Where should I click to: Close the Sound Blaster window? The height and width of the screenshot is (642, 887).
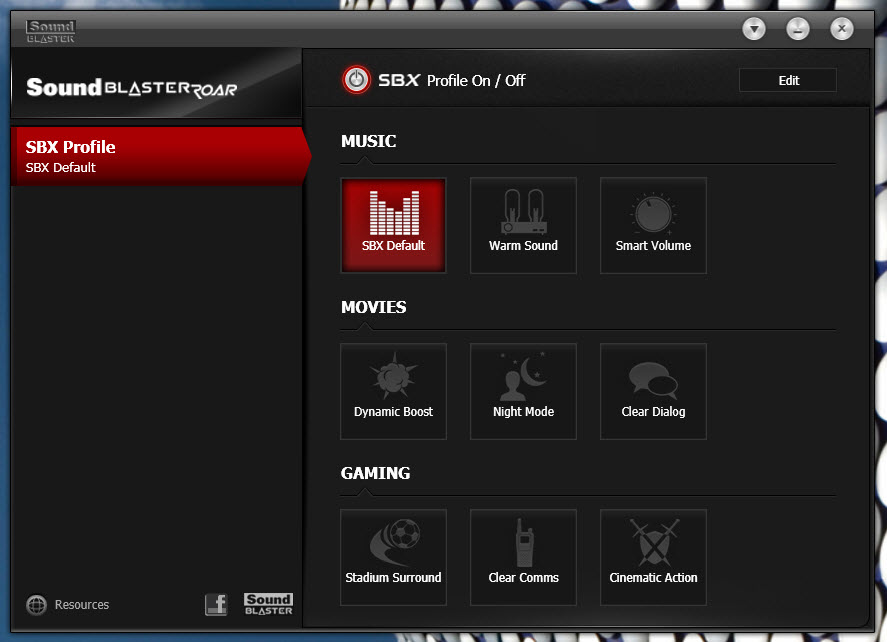pyautogui.click(x=842, y=28)
